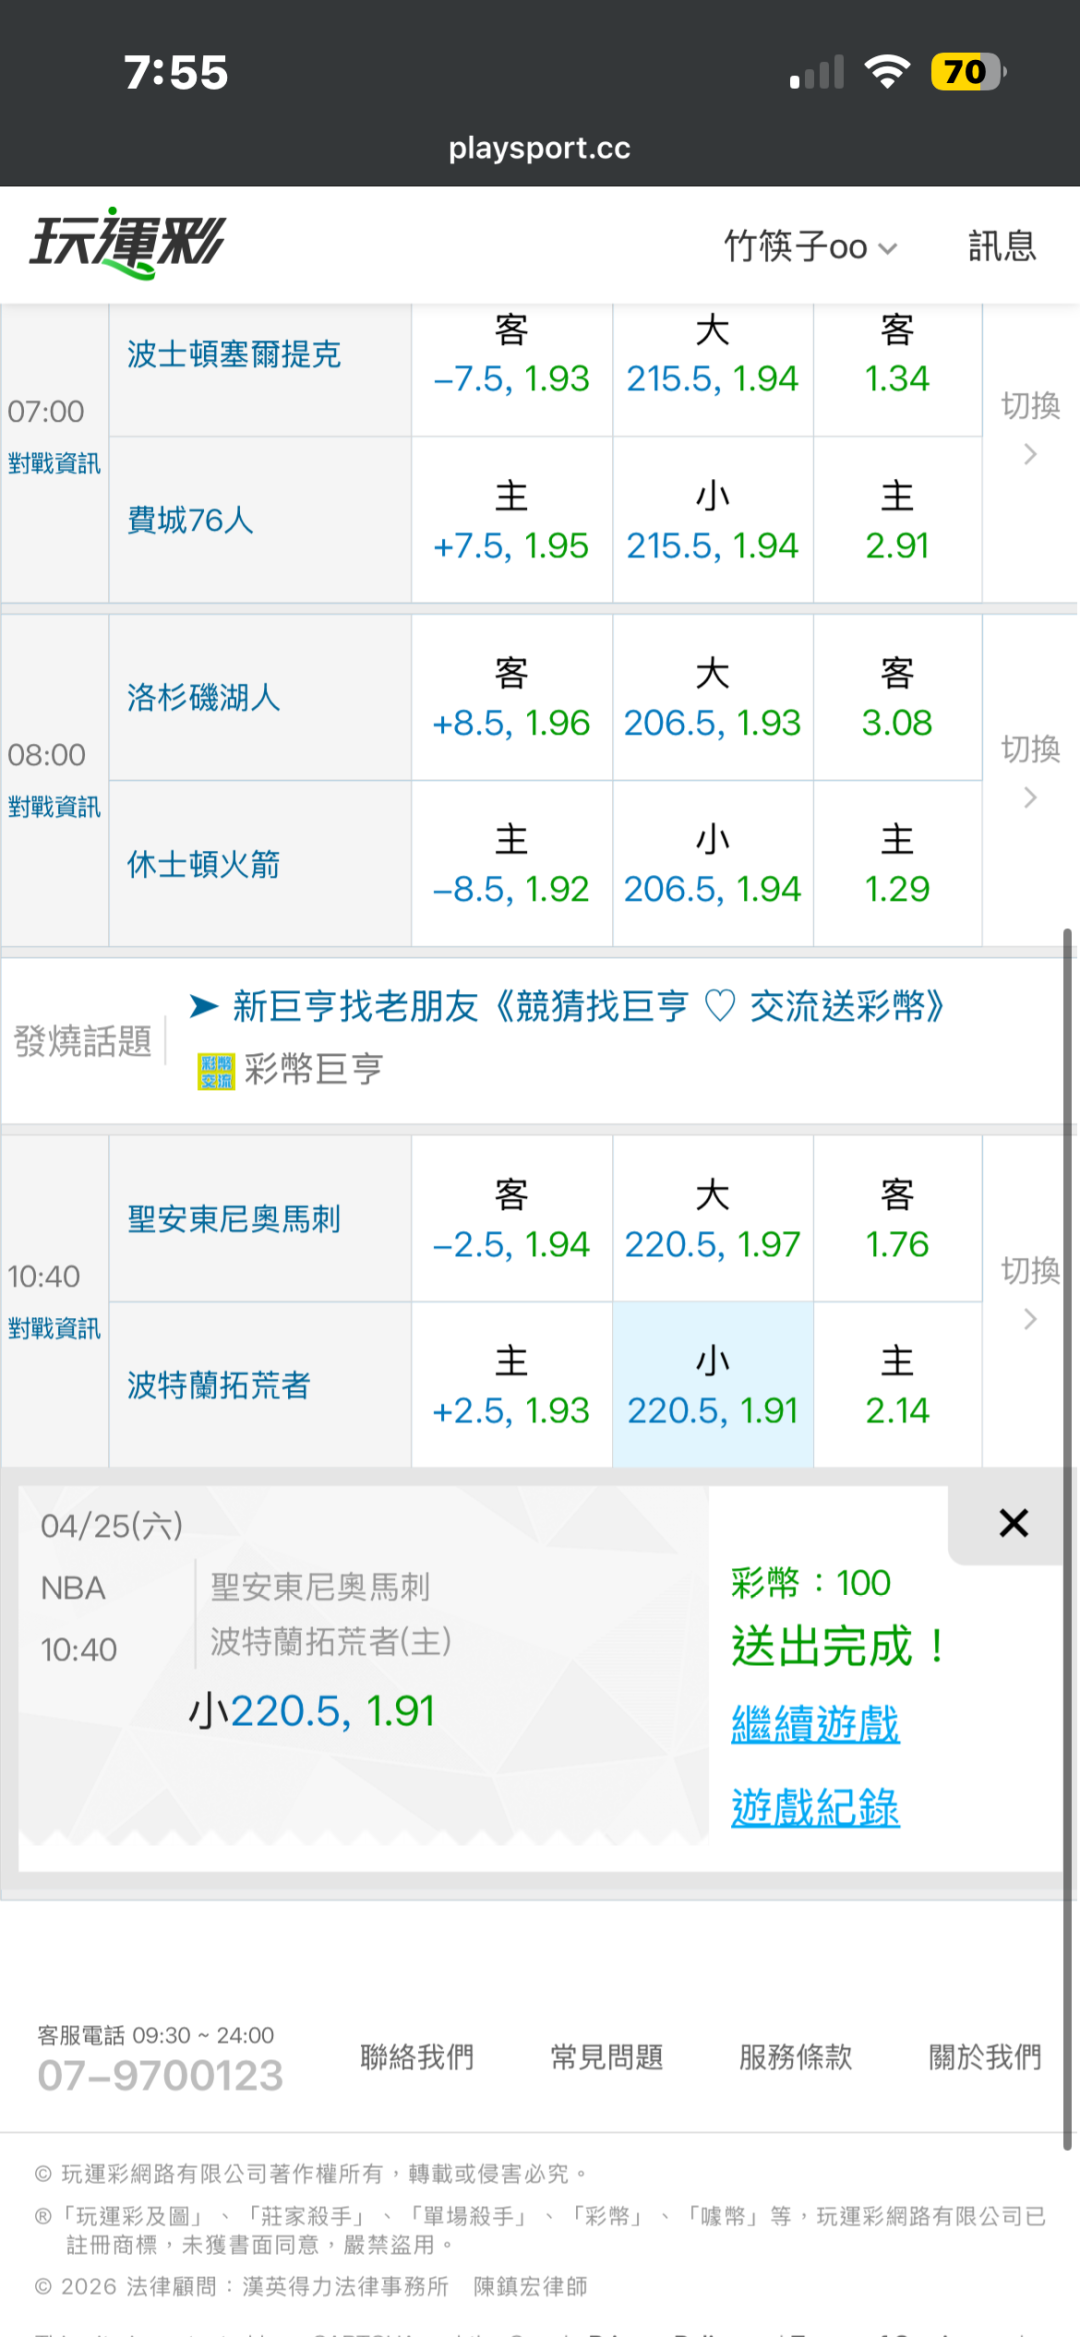
Task: Open 洛杉磯湖人 team link
Action: click(x=204, y=697)
